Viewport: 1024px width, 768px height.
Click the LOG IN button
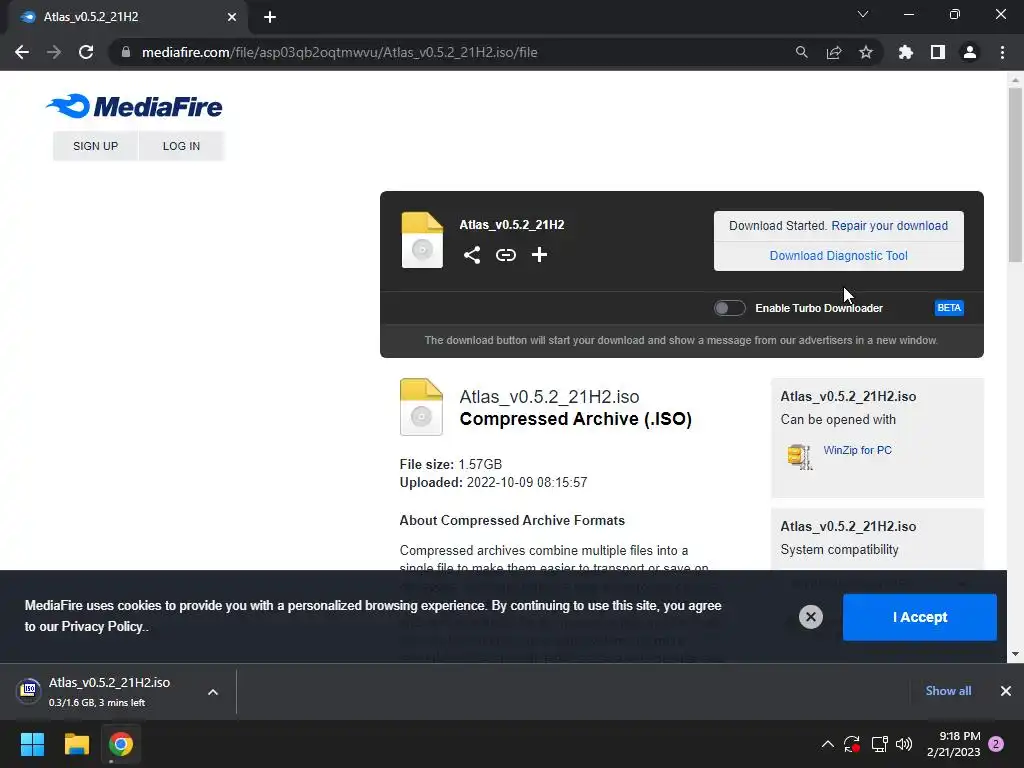pyautogui.click(x=181, y=146)
